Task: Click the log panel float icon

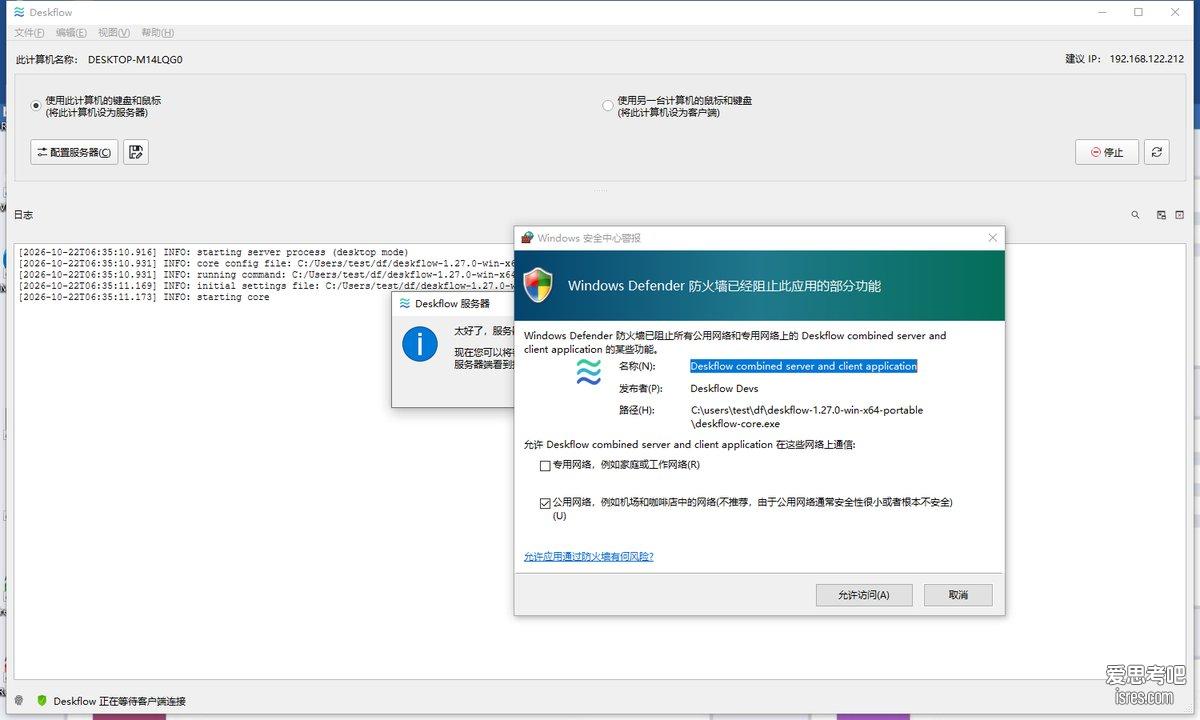Action: point(1161,215)
